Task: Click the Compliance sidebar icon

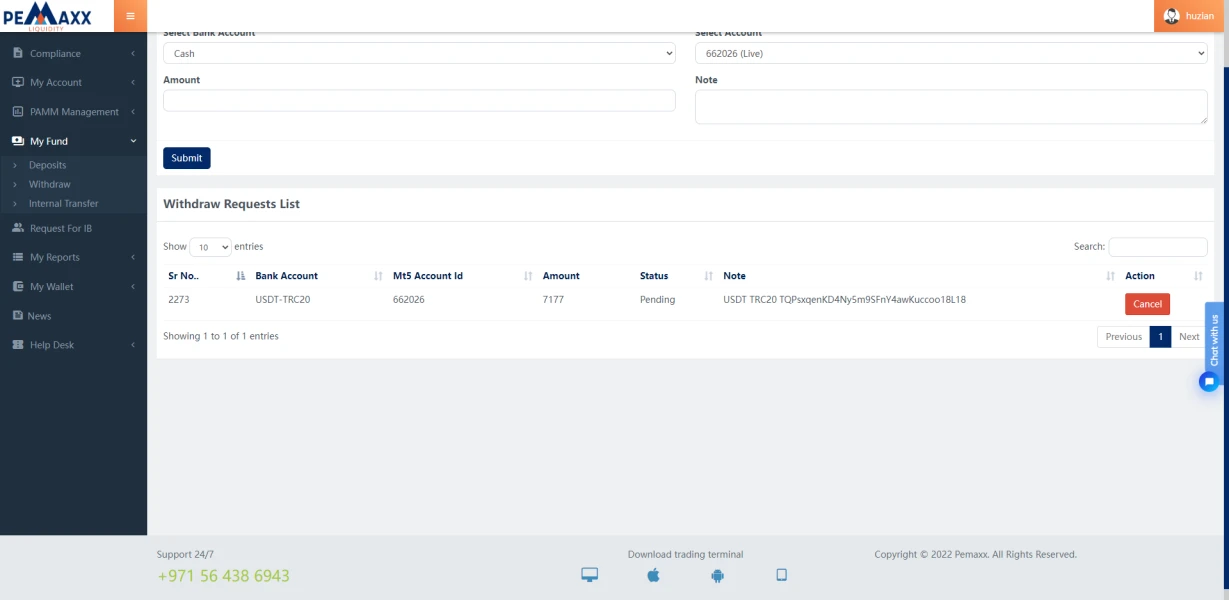Action: tap(18, 54)
